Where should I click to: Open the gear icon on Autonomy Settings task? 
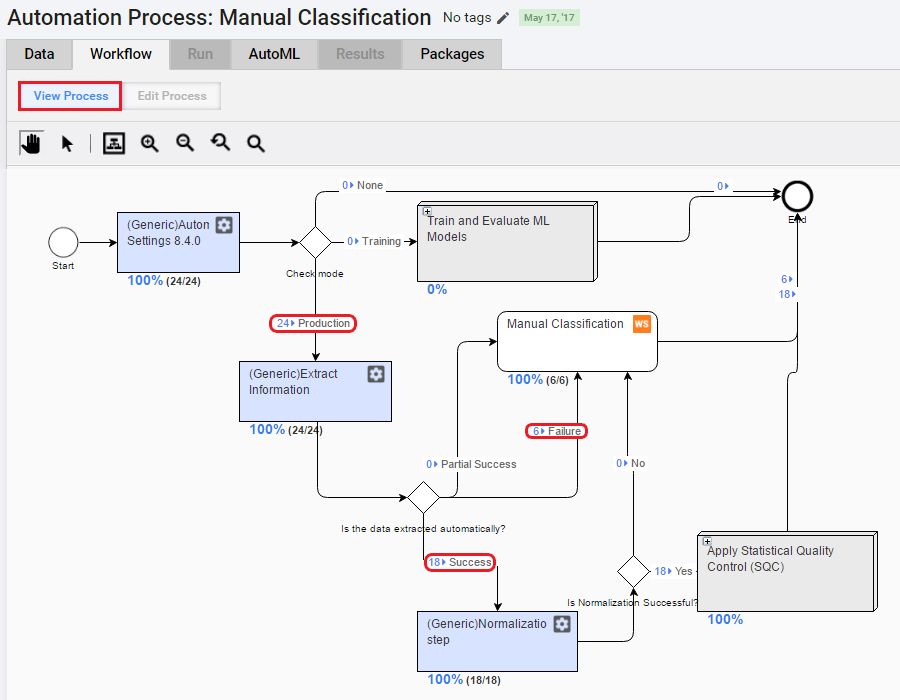(224, 225)
